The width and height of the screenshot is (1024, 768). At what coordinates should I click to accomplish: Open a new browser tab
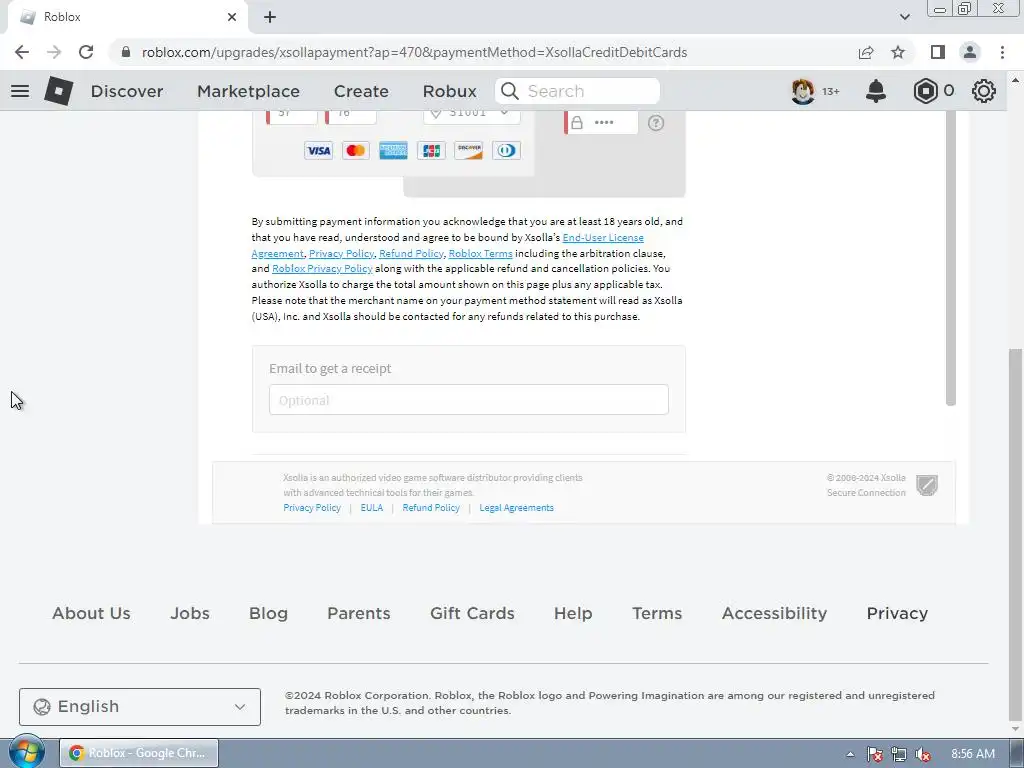[x=270, y=17]
